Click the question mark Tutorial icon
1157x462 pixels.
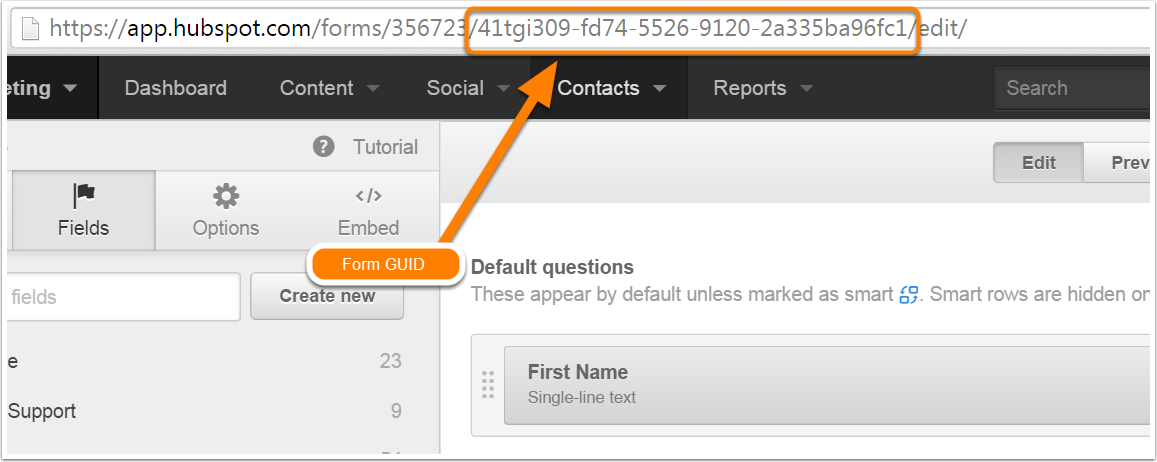pyautogui.click(x=323, y=147)
